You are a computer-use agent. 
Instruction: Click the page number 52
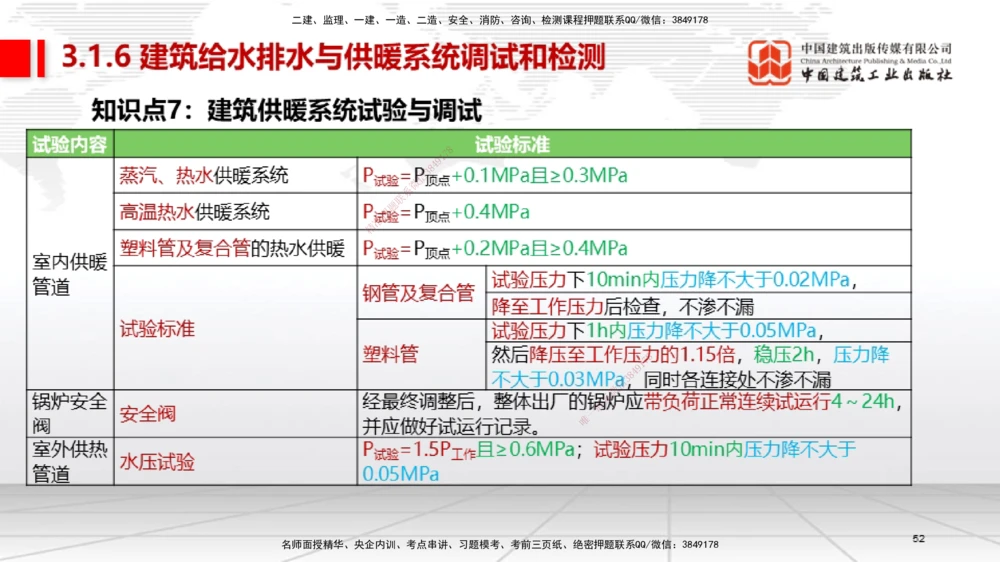tap(918, 538)
